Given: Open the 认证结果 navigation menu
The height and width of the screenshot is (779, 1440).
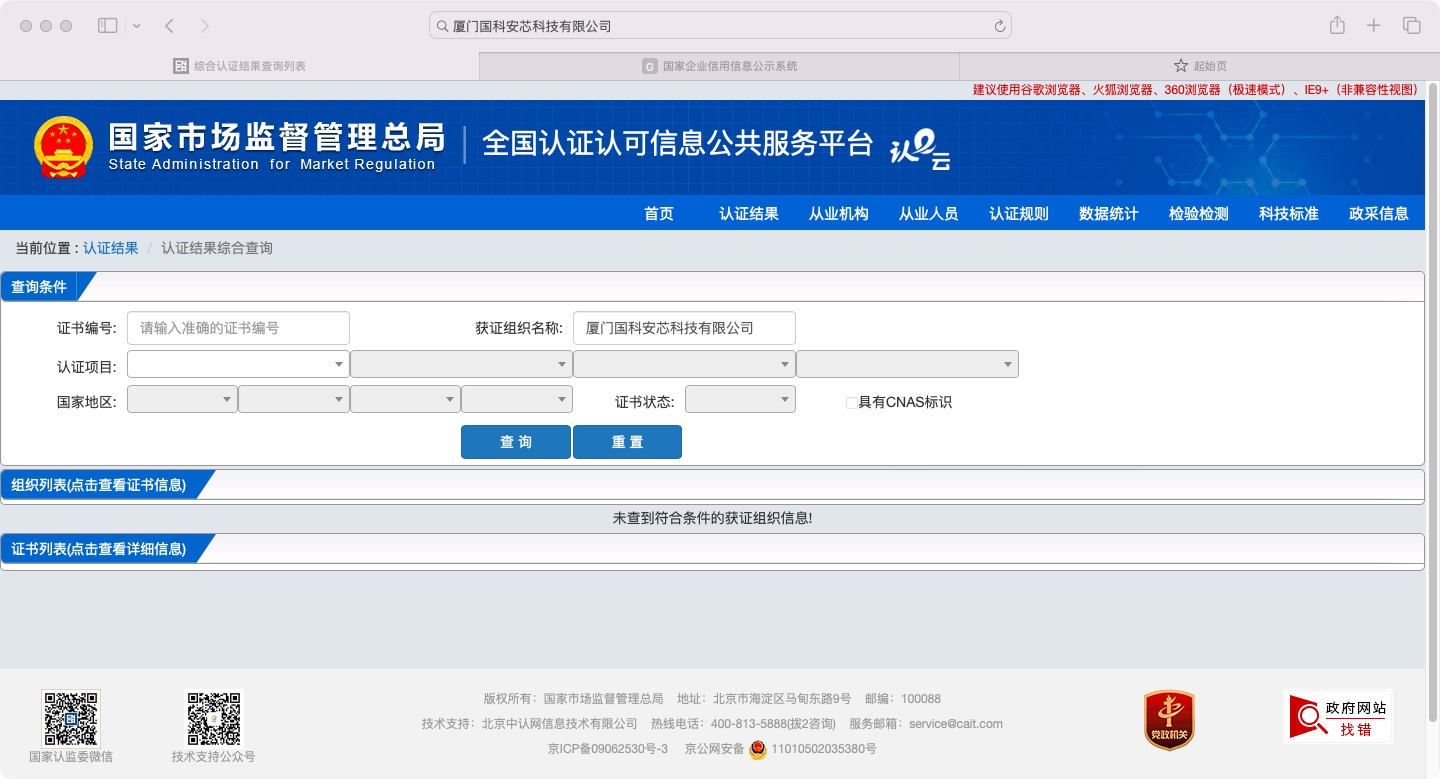Looking at the screenshot, I should click(749, 213).
